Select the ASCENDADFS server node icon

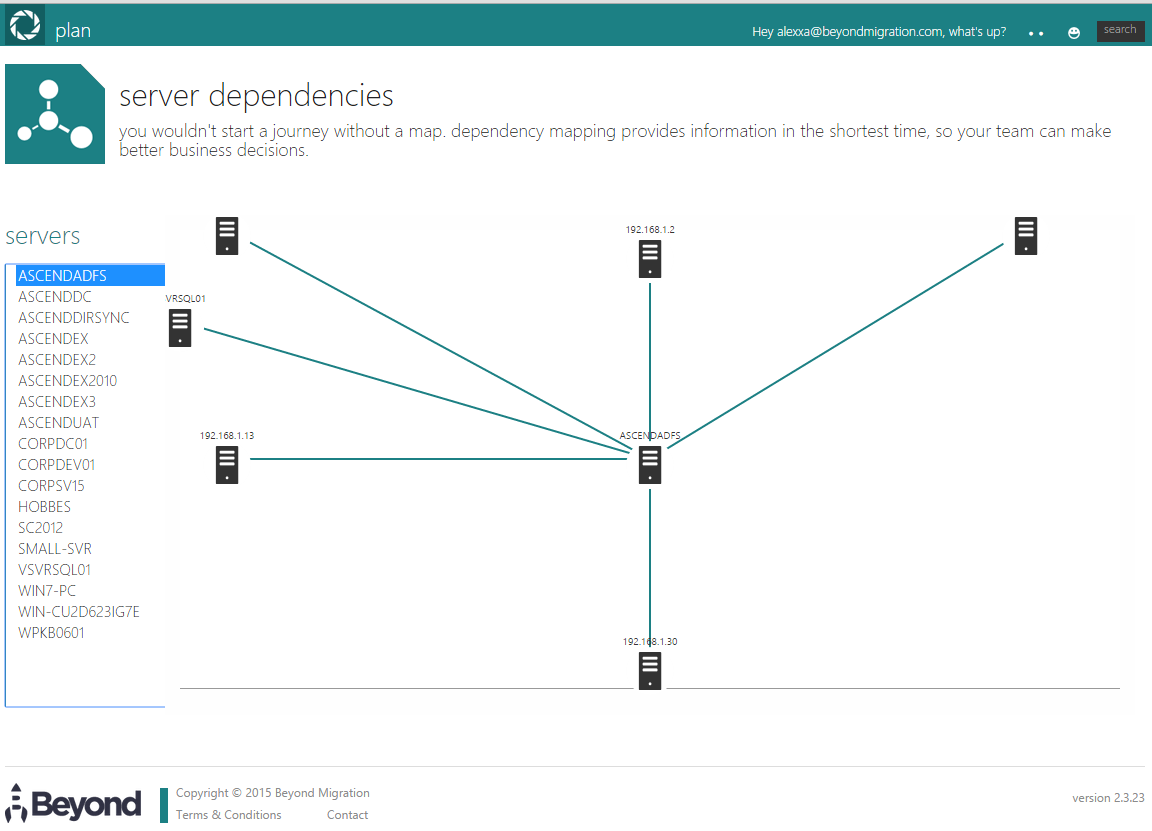click(649, 465)
